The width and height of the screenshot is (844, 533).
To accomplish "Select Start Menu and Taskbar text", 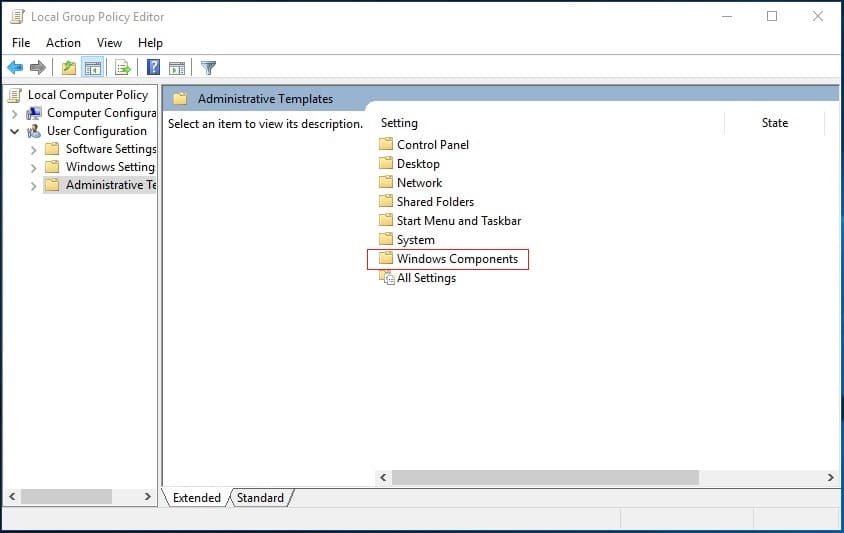I will coord(459,221).
